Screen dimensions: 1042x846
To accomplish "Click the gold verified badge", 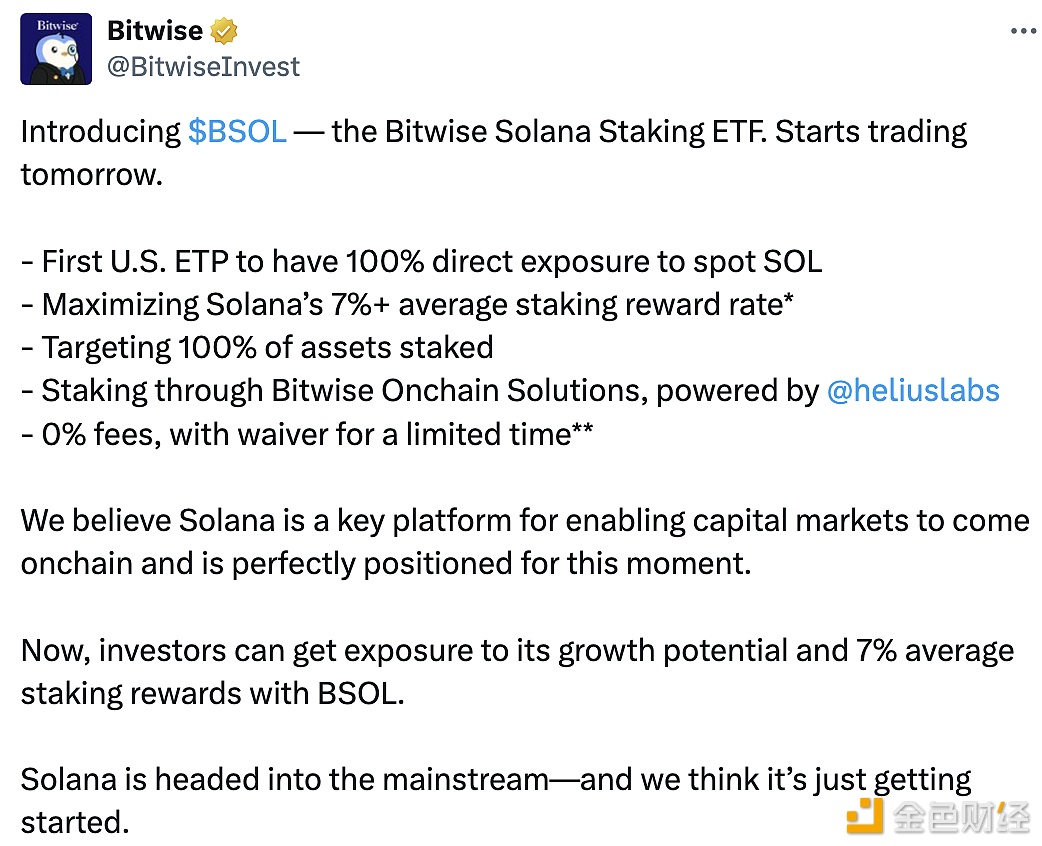I will tap(225, 31).
